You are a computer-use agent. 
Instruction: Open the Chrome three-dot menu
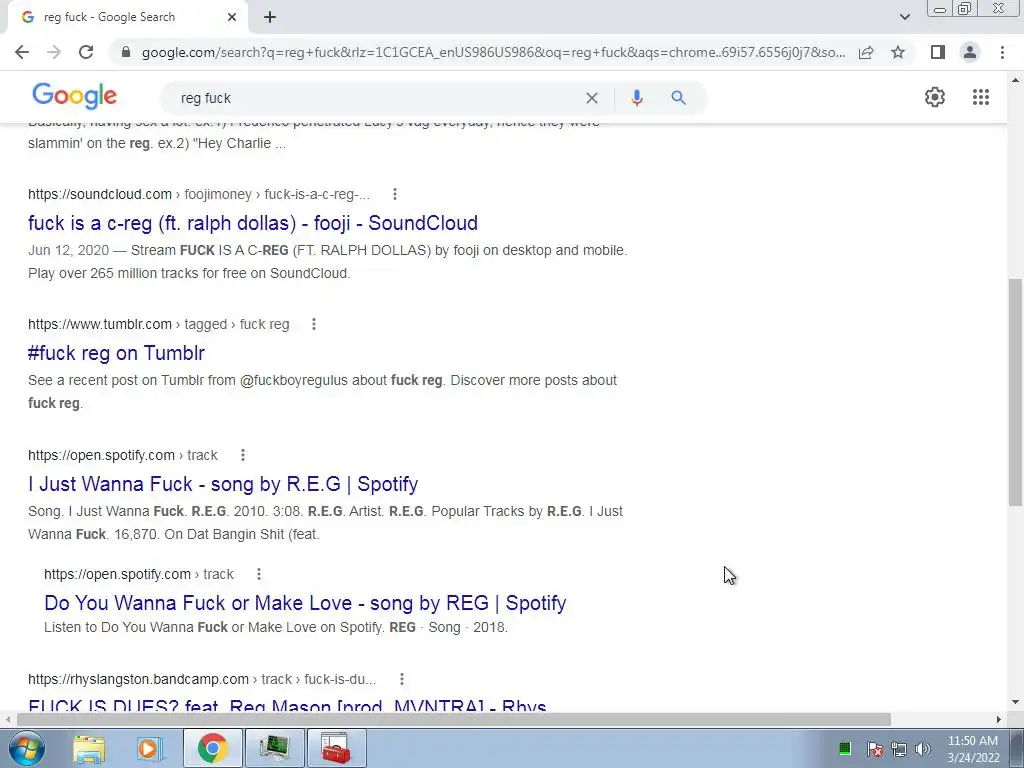pos(1002,52)
